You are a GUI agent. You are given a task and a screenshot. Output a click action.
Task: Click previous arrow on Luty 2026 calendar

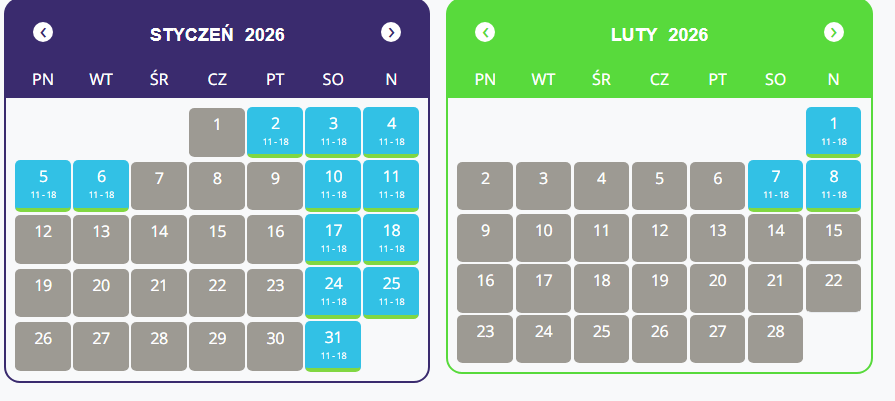[485, 33]
